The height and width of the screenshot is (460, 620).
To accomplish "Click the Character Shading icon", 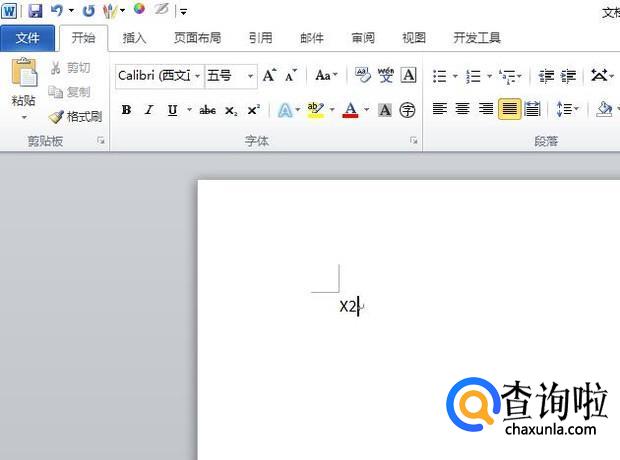I will [x=385, y=110].
